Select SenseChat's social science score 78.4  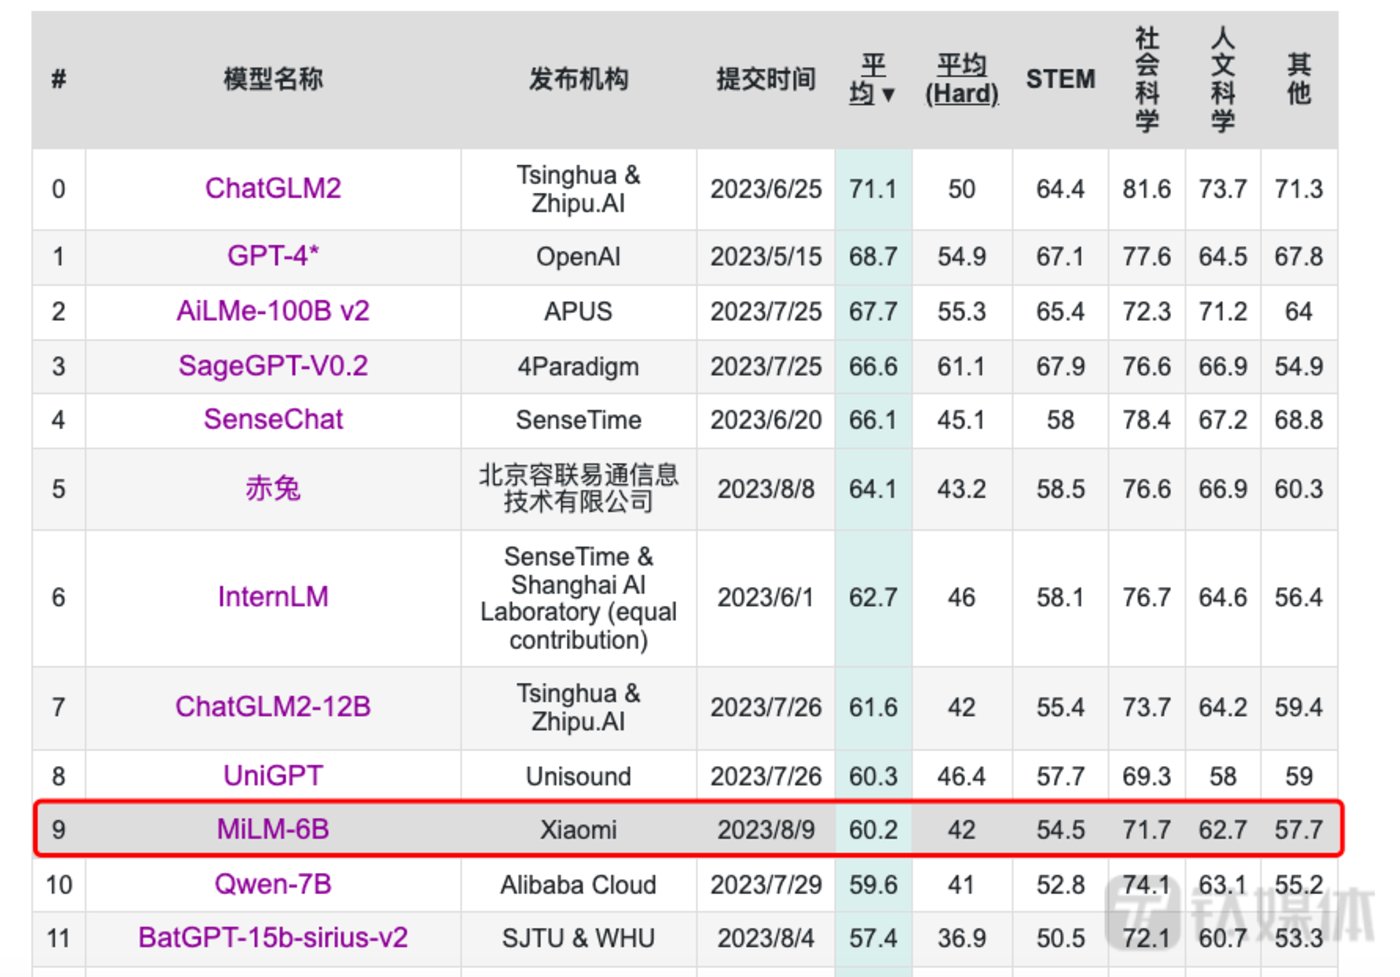[x=1146, y=420]
